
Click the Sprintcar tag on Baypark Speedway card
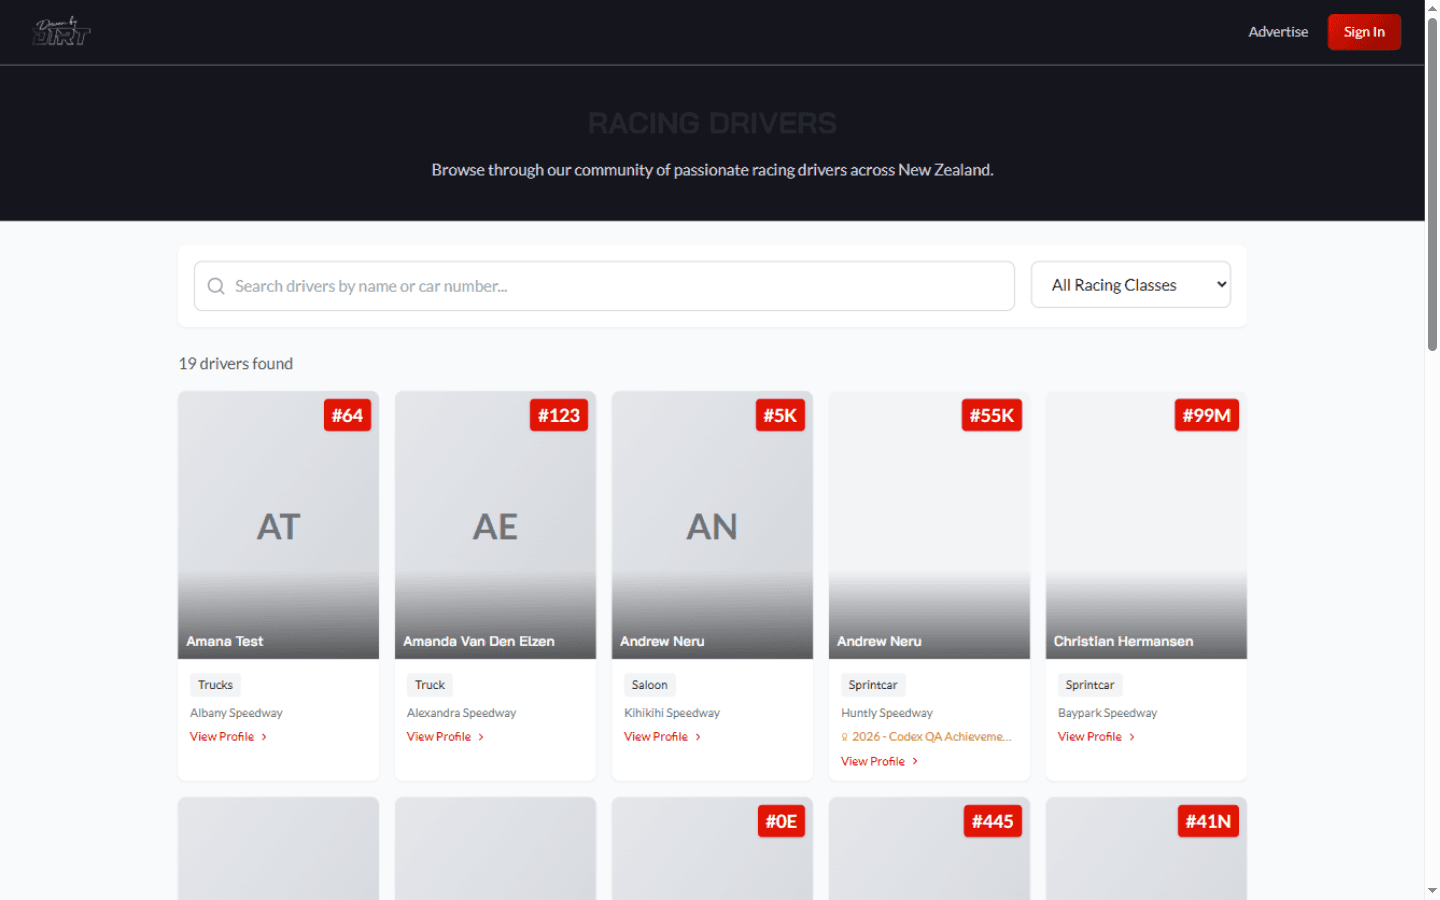pyautogui.click(x=1090, y=685)
